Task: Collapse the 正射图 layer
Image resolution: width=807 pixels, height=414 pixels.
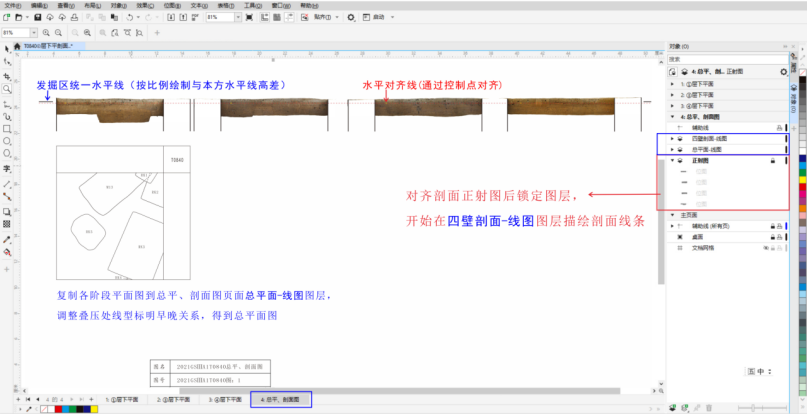Action: pos(670,160)
